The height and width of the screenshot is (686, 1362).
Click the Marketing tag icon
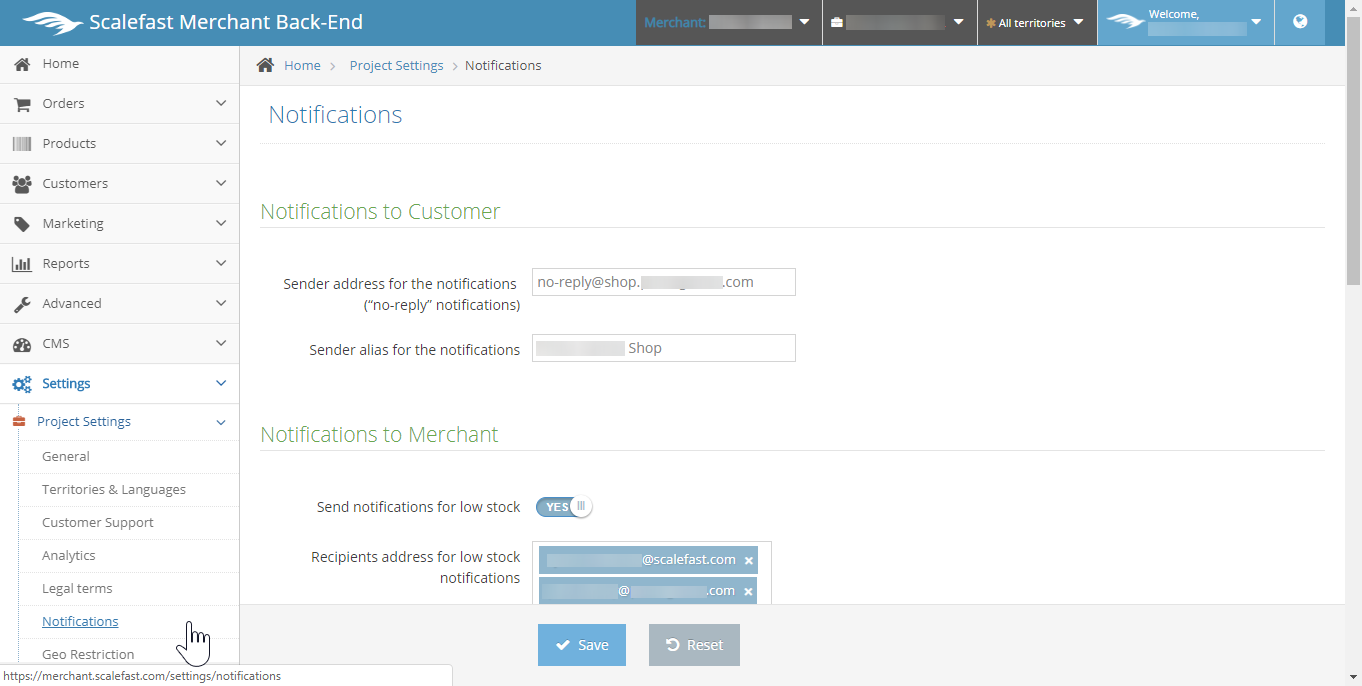21,224
